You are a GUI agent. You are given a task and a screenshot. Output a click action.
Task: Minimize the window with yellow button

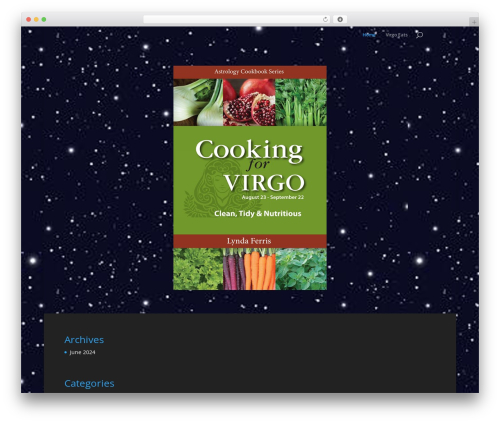pyautogui.click(x=36, y=19)
